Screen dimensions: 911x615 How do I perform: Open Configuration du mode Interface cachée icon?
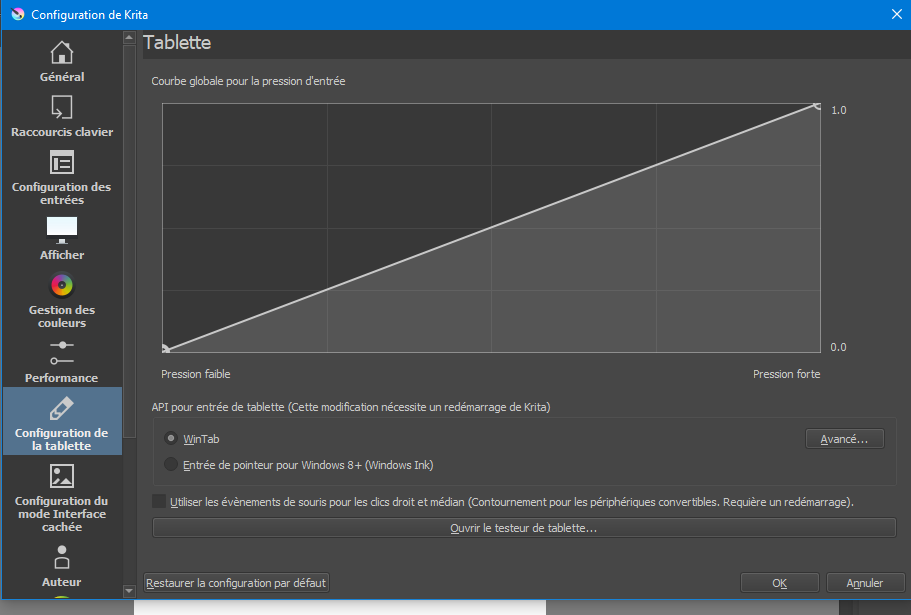[x=62, y=476]
